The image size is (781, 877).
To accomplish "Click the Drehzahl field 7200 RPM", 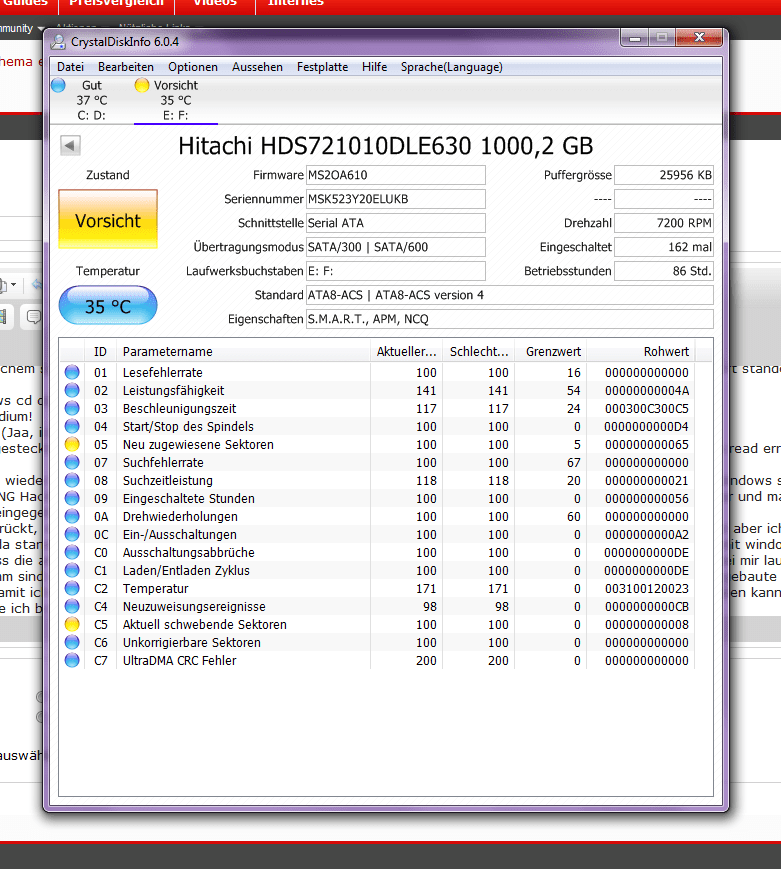I will click(664, 223).
